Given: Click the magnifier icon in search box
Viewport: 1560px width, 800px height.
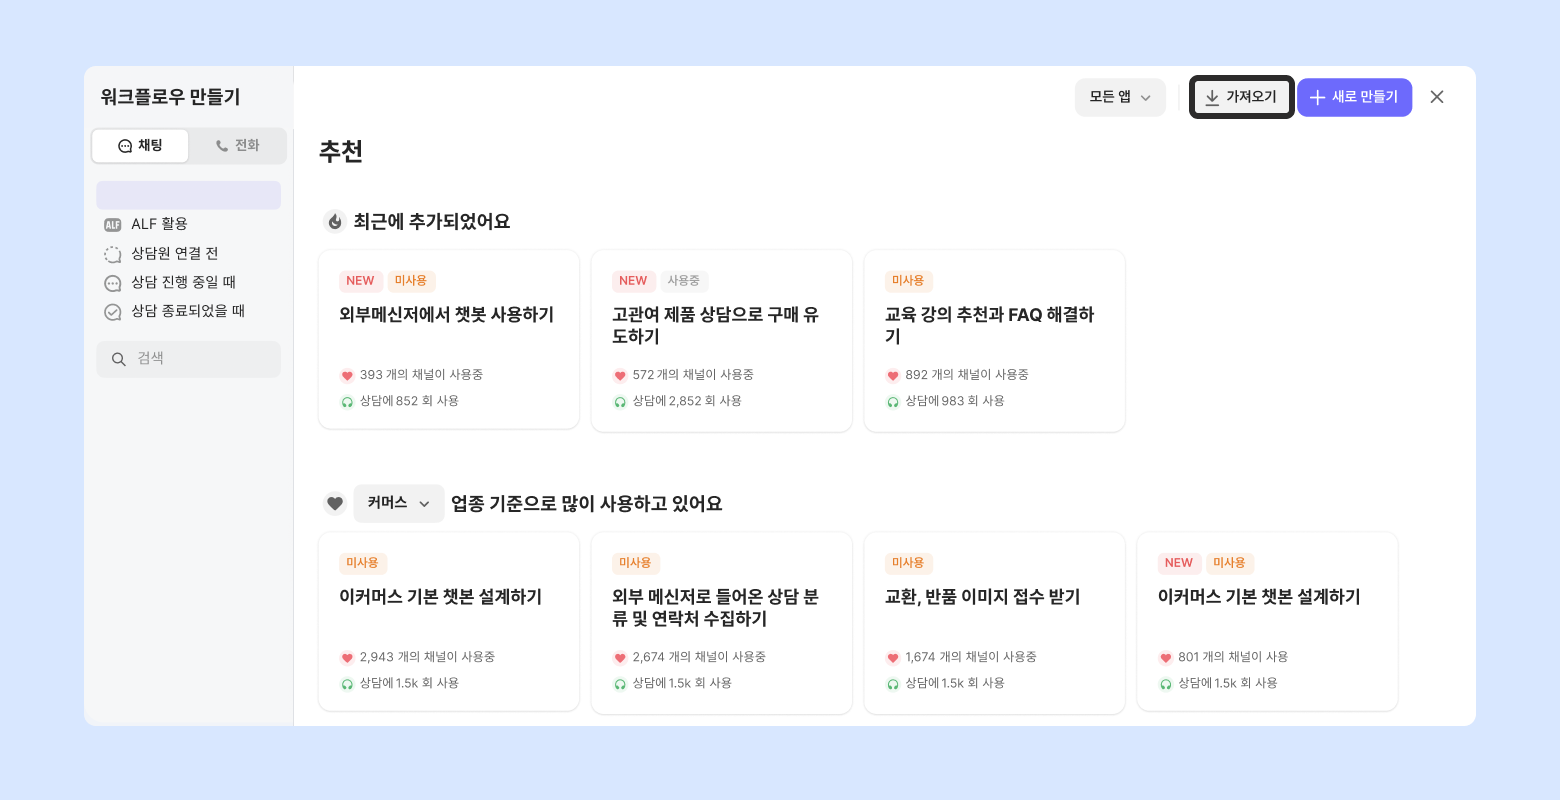Looking at the screenshot, I should [x=119, y=359].
